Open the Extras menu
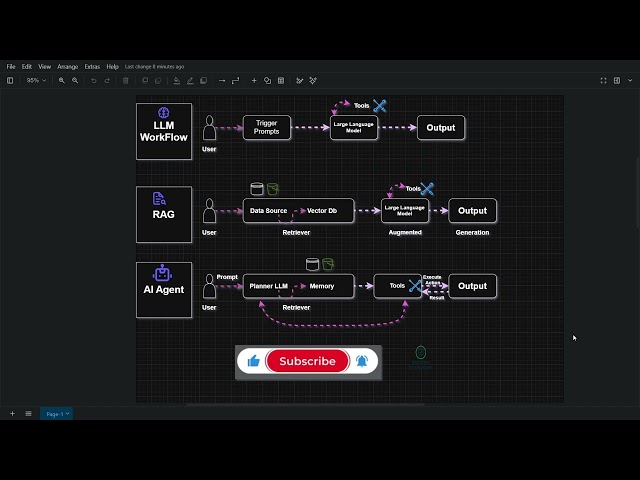This screenshot has width=640, height=480. [x=92, y=67]
